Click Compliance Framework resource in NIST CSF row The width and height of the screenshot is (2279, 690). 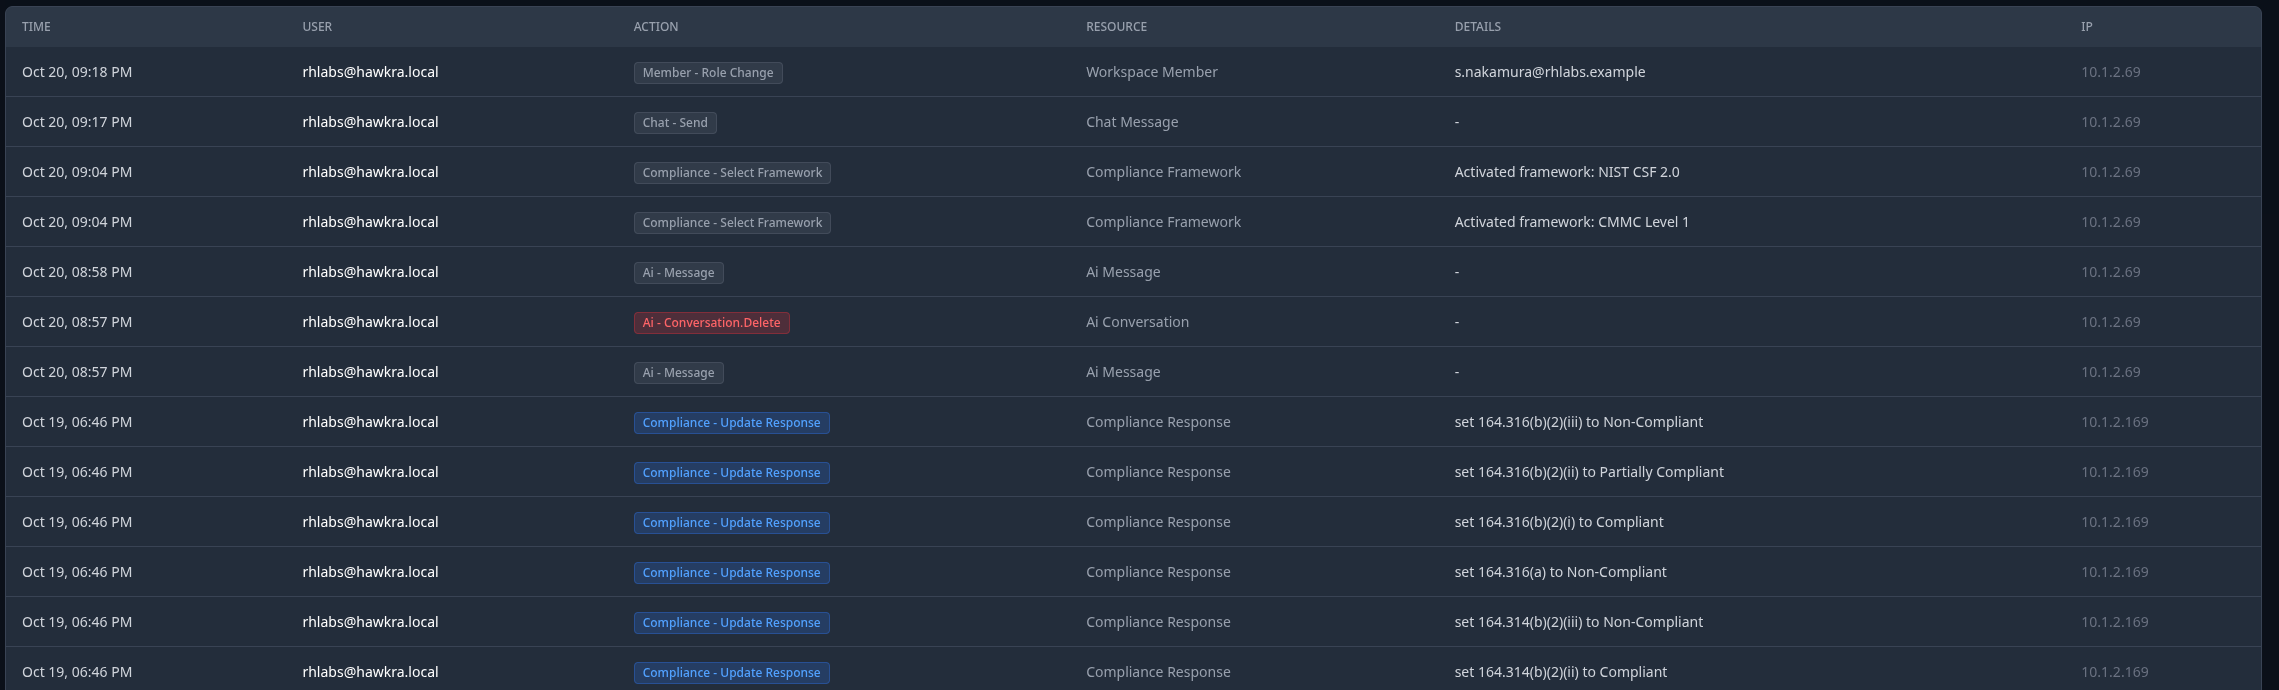[1163, 172]
